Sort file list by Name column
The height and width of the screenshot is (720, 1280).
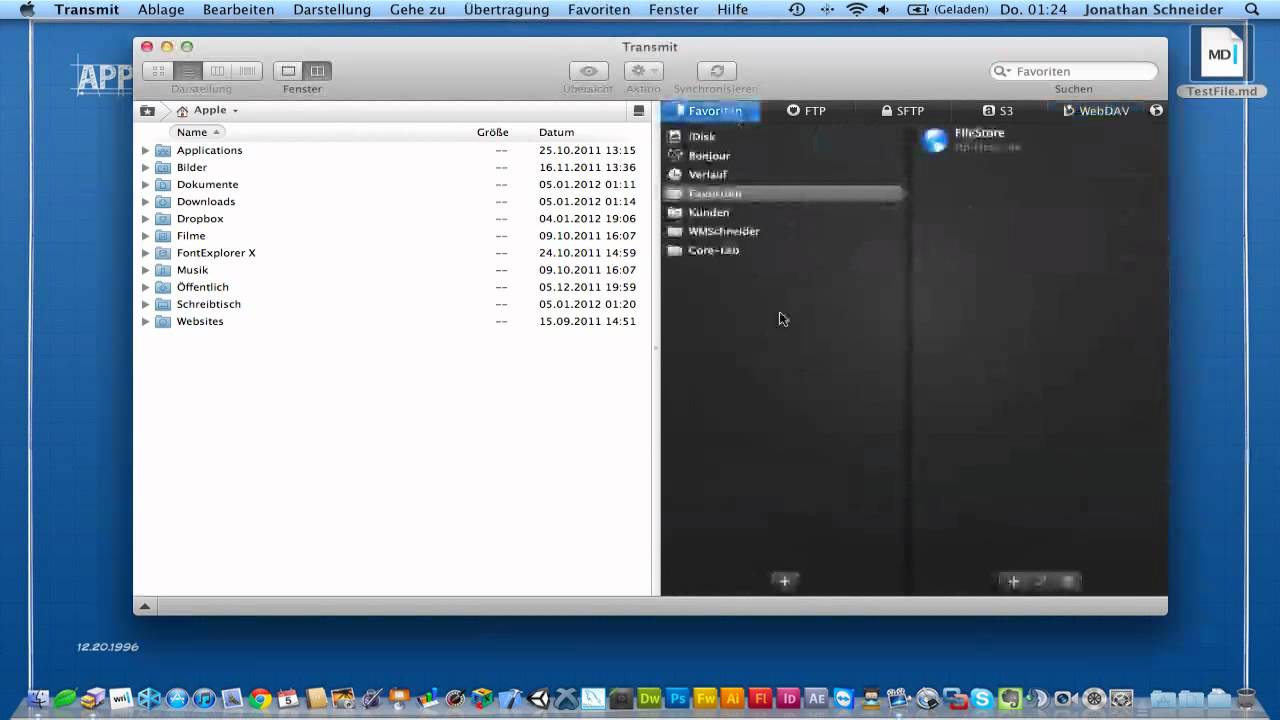tap(198, 132)
